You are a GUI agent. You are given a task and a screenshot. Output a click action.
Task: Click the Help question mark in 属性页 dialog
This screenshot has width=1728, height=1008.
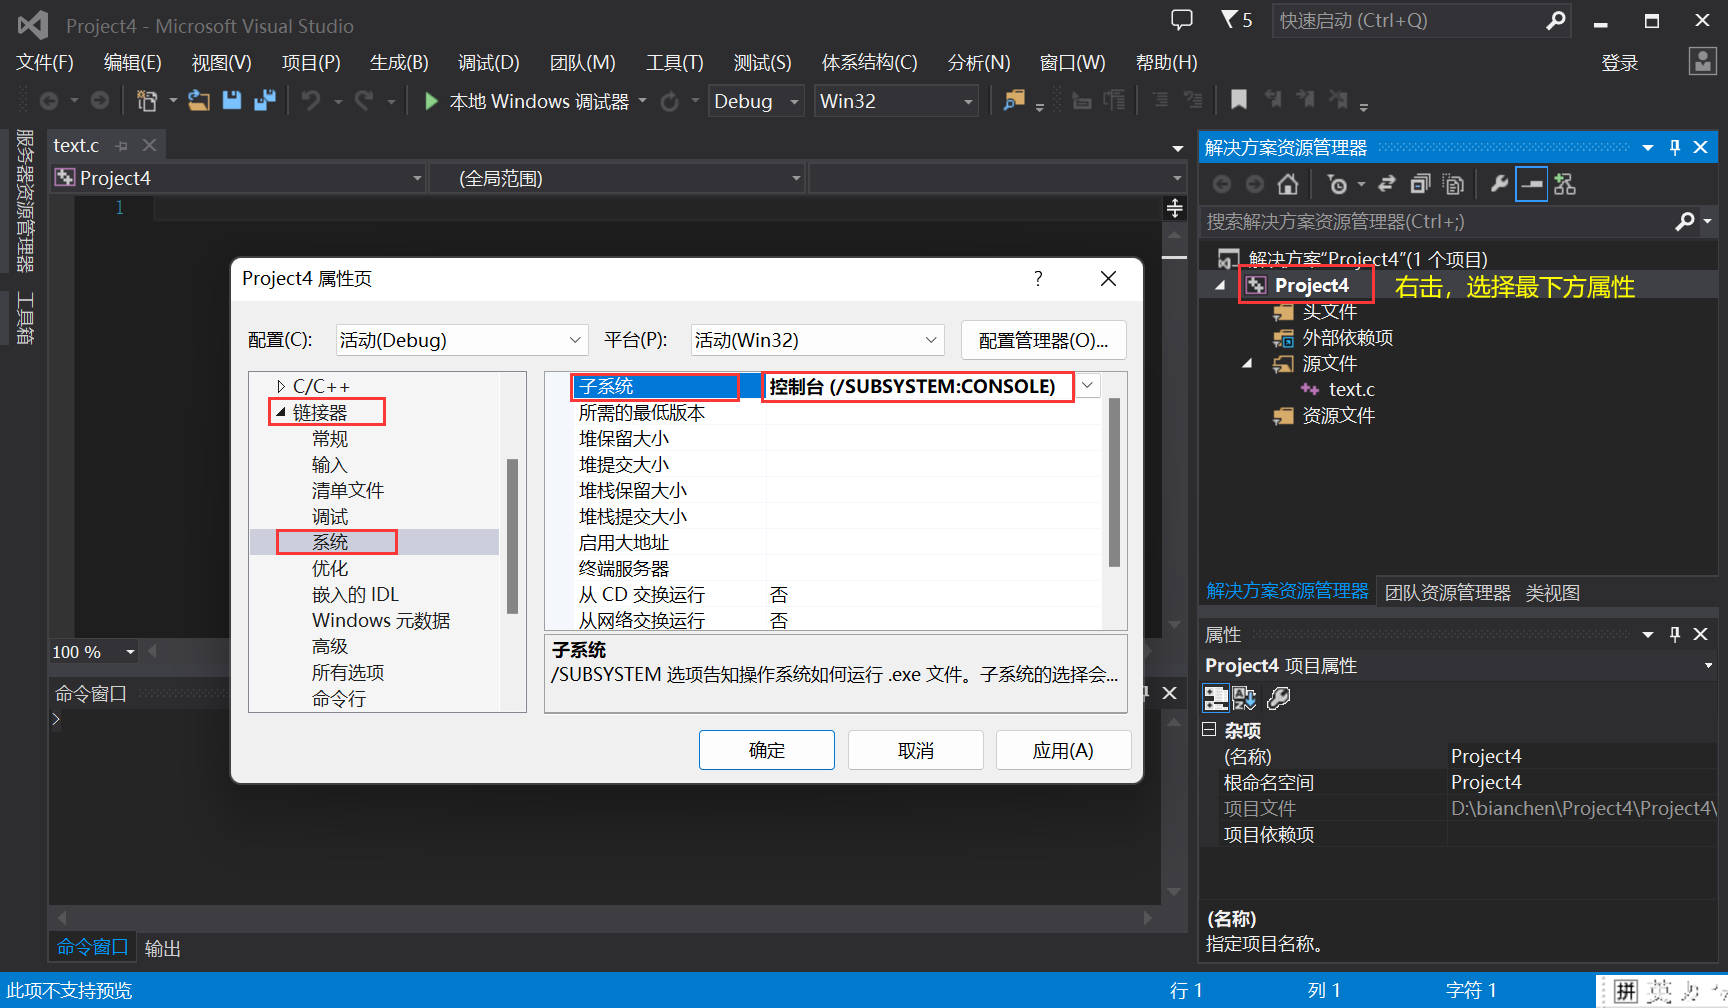pos(1038,278)
